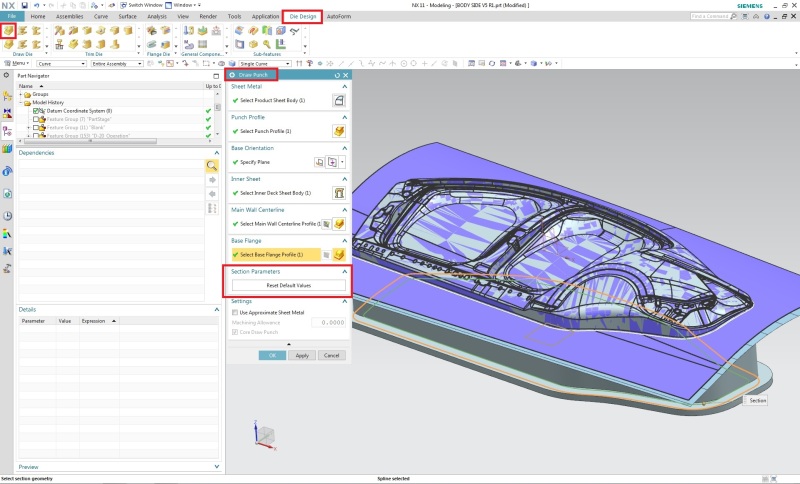Image resolution: width=800 pixels, height=484 pixels.
Task: Click the plane dialog icon beside Specify Plane
Action: pos(319,162)
